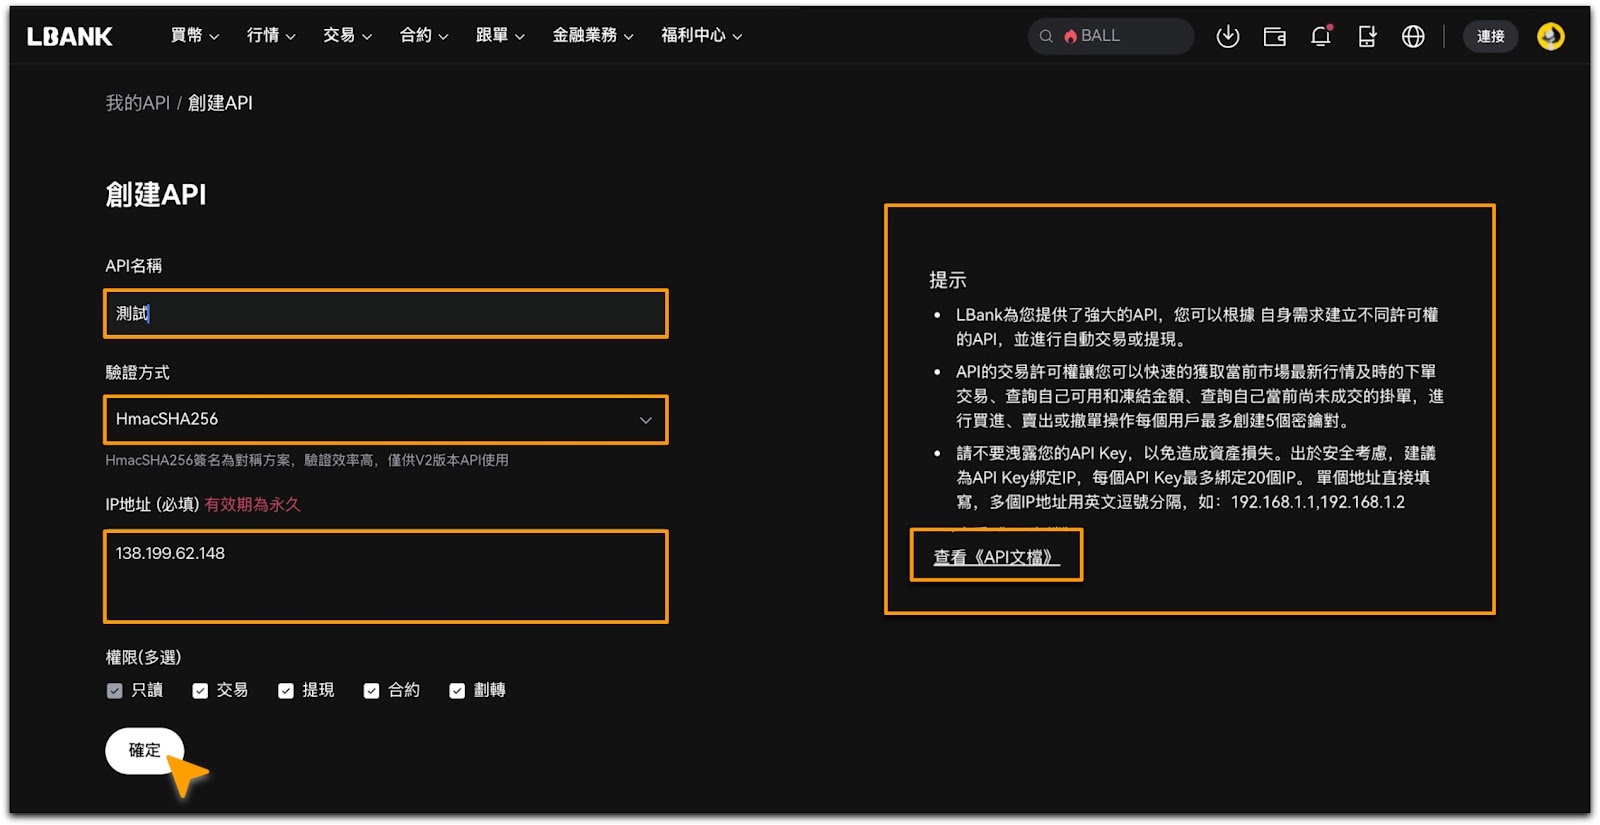The image size is (1600, 825).
Task: Click the 創建API breadcrumb item
Action: pos(220,103)
